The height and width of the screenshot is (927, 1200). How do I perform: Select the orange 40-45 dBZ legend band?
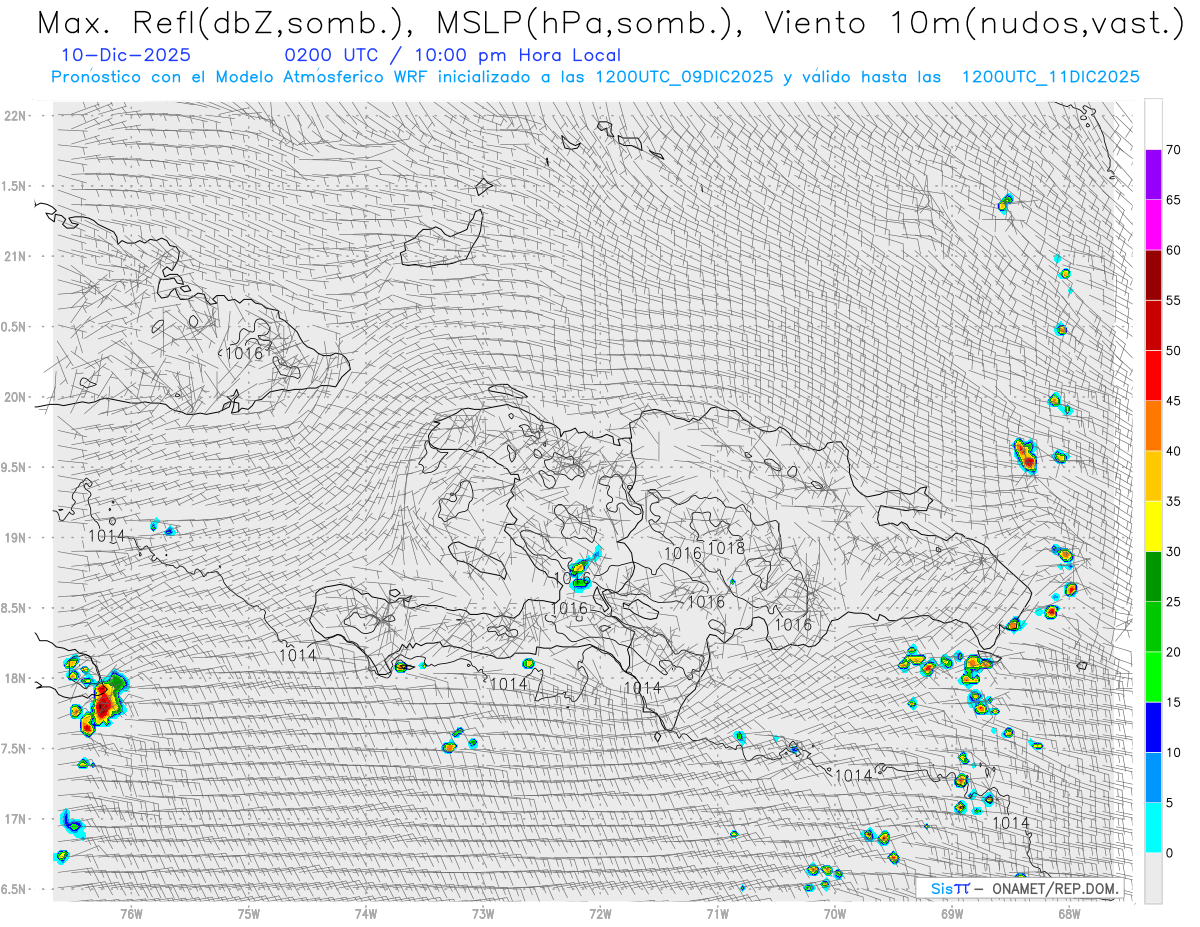[1153, 426]
